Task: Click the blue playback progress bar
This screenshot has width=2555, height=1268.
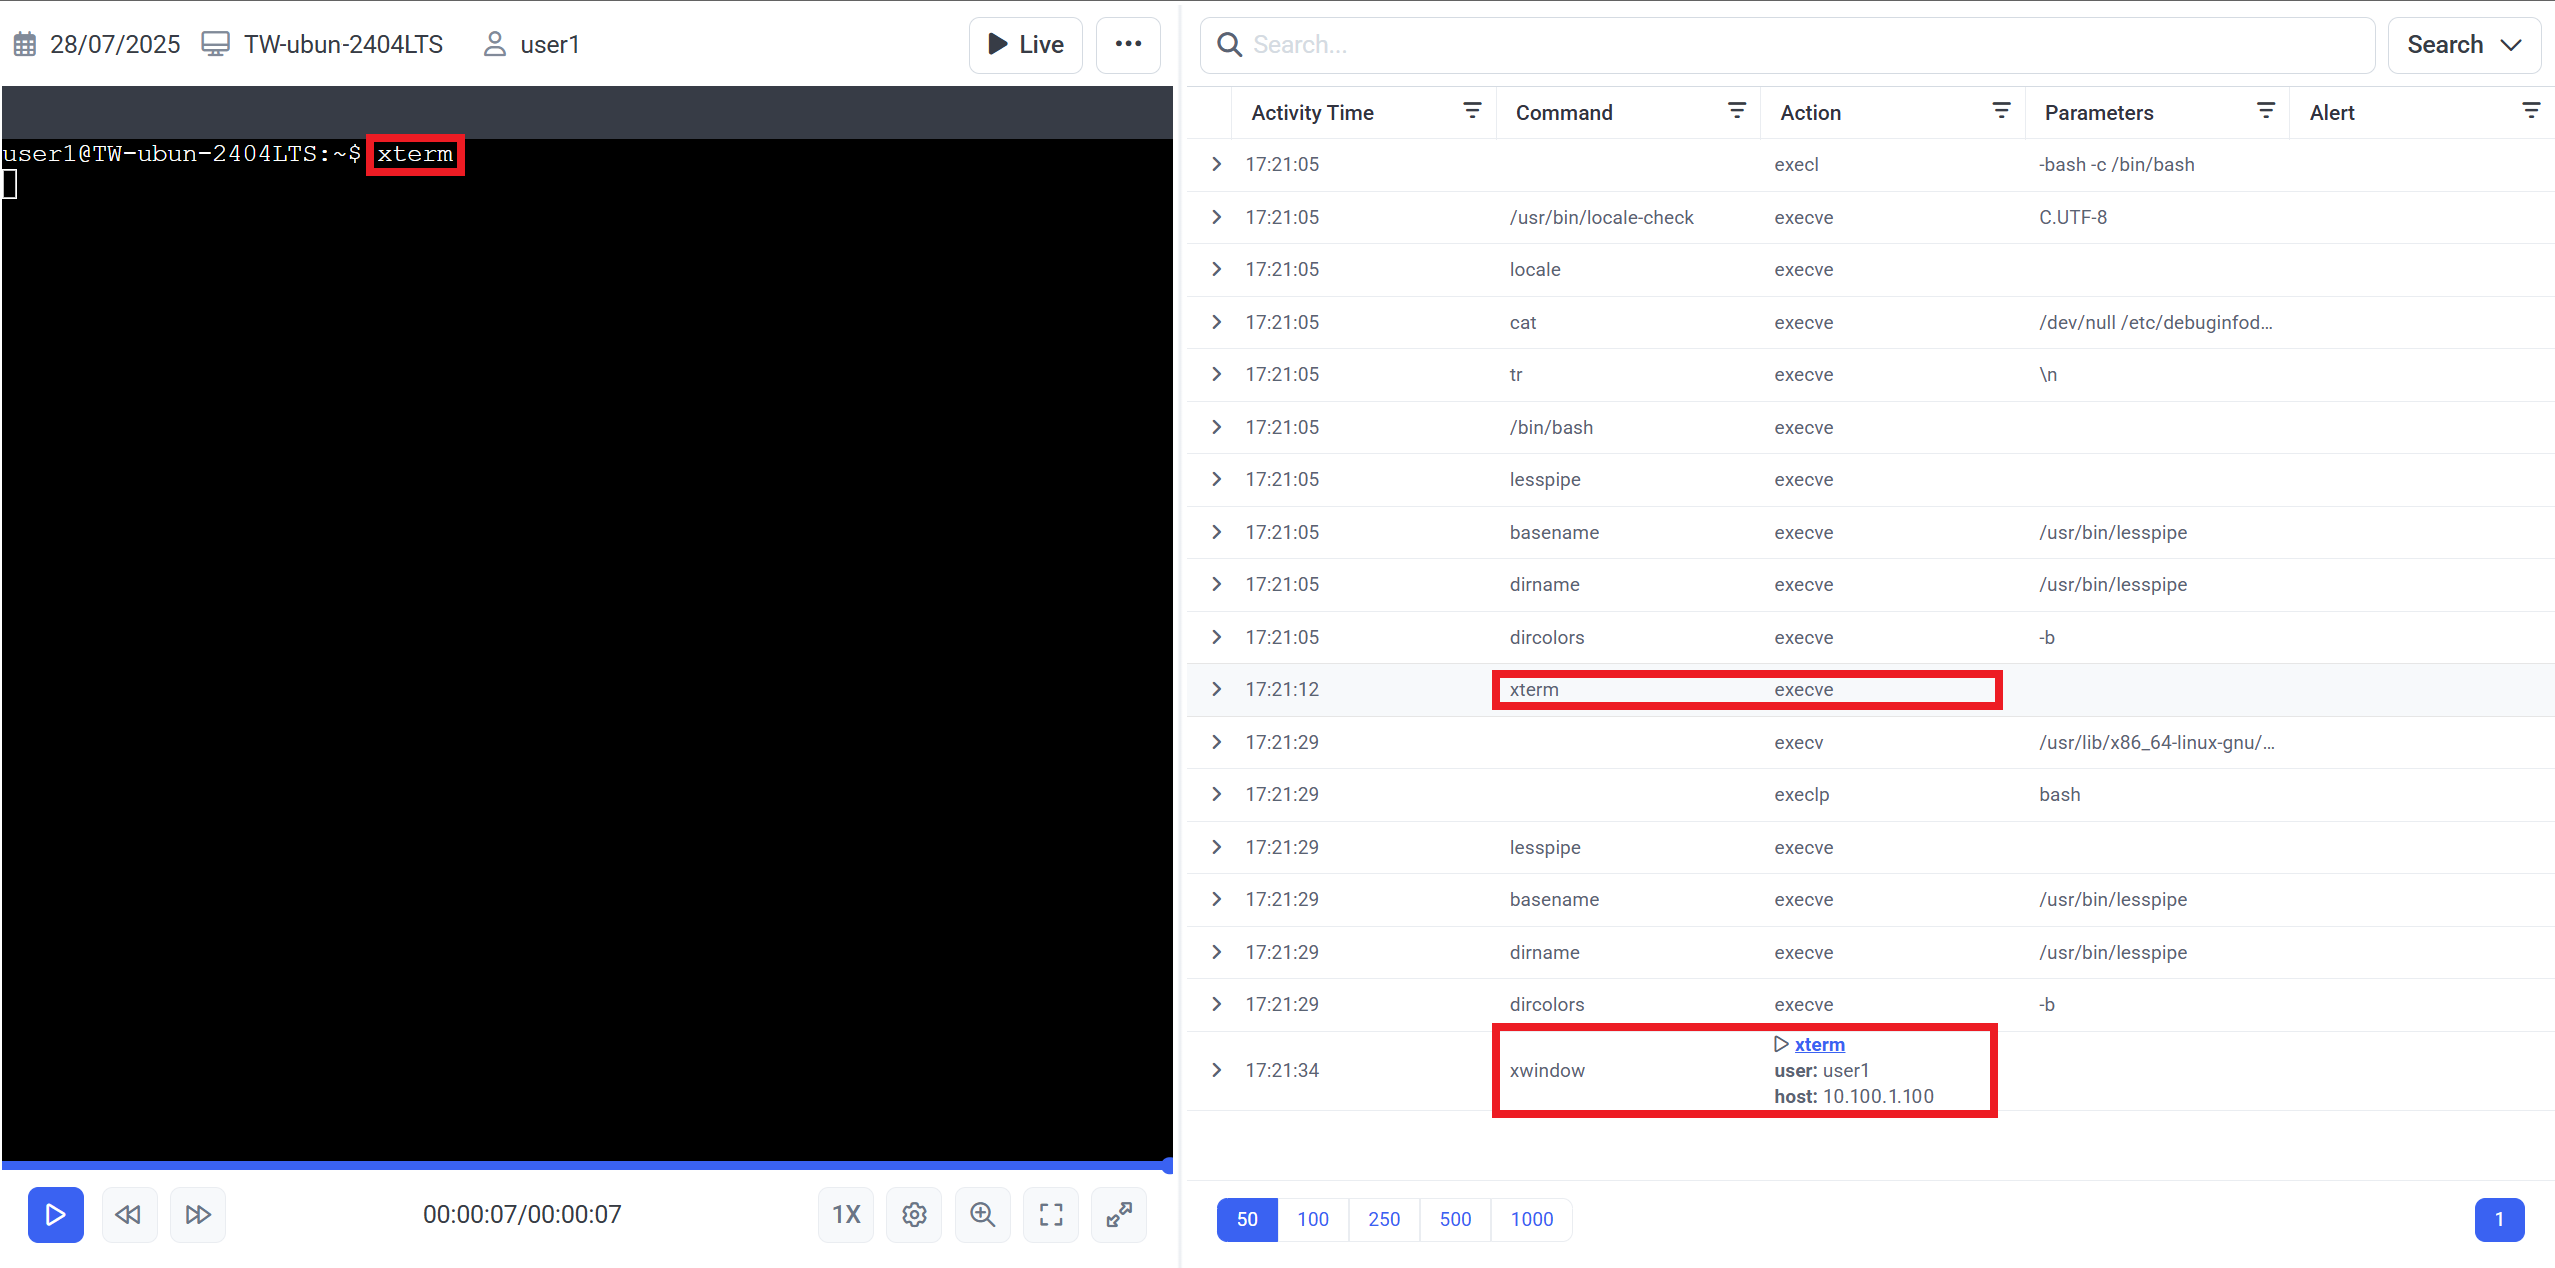Action: click(x=586, y=1165)
